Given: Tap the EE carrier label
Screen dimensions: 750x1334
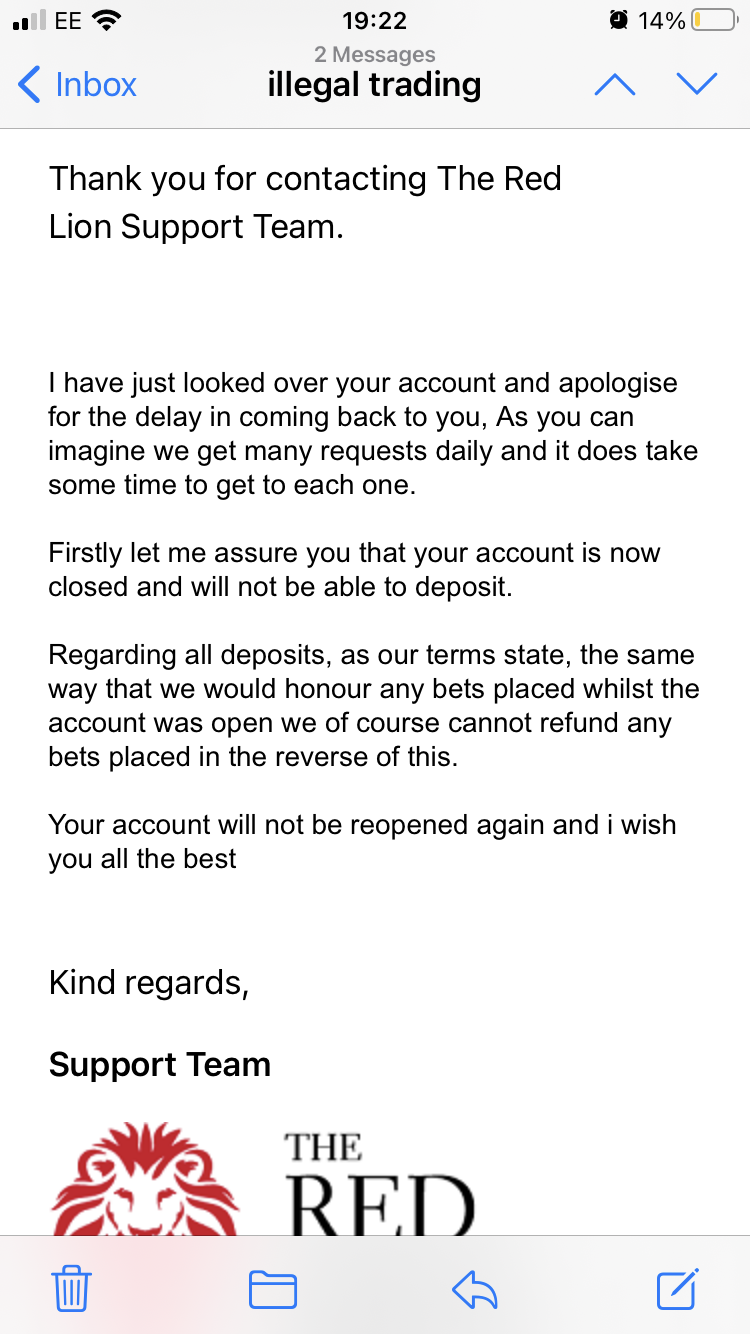Looking at the screenshot, I should click(68, 20).
